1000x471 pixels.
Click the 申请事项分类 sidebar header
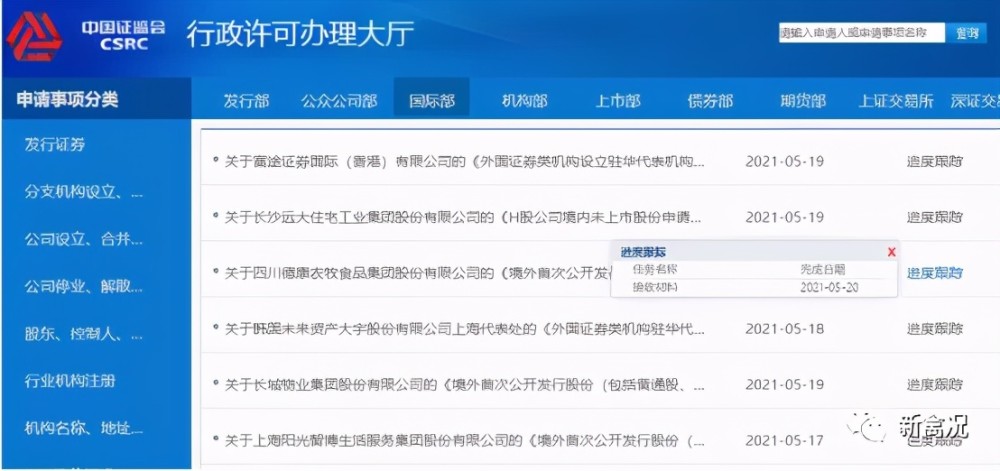point(67,100)
